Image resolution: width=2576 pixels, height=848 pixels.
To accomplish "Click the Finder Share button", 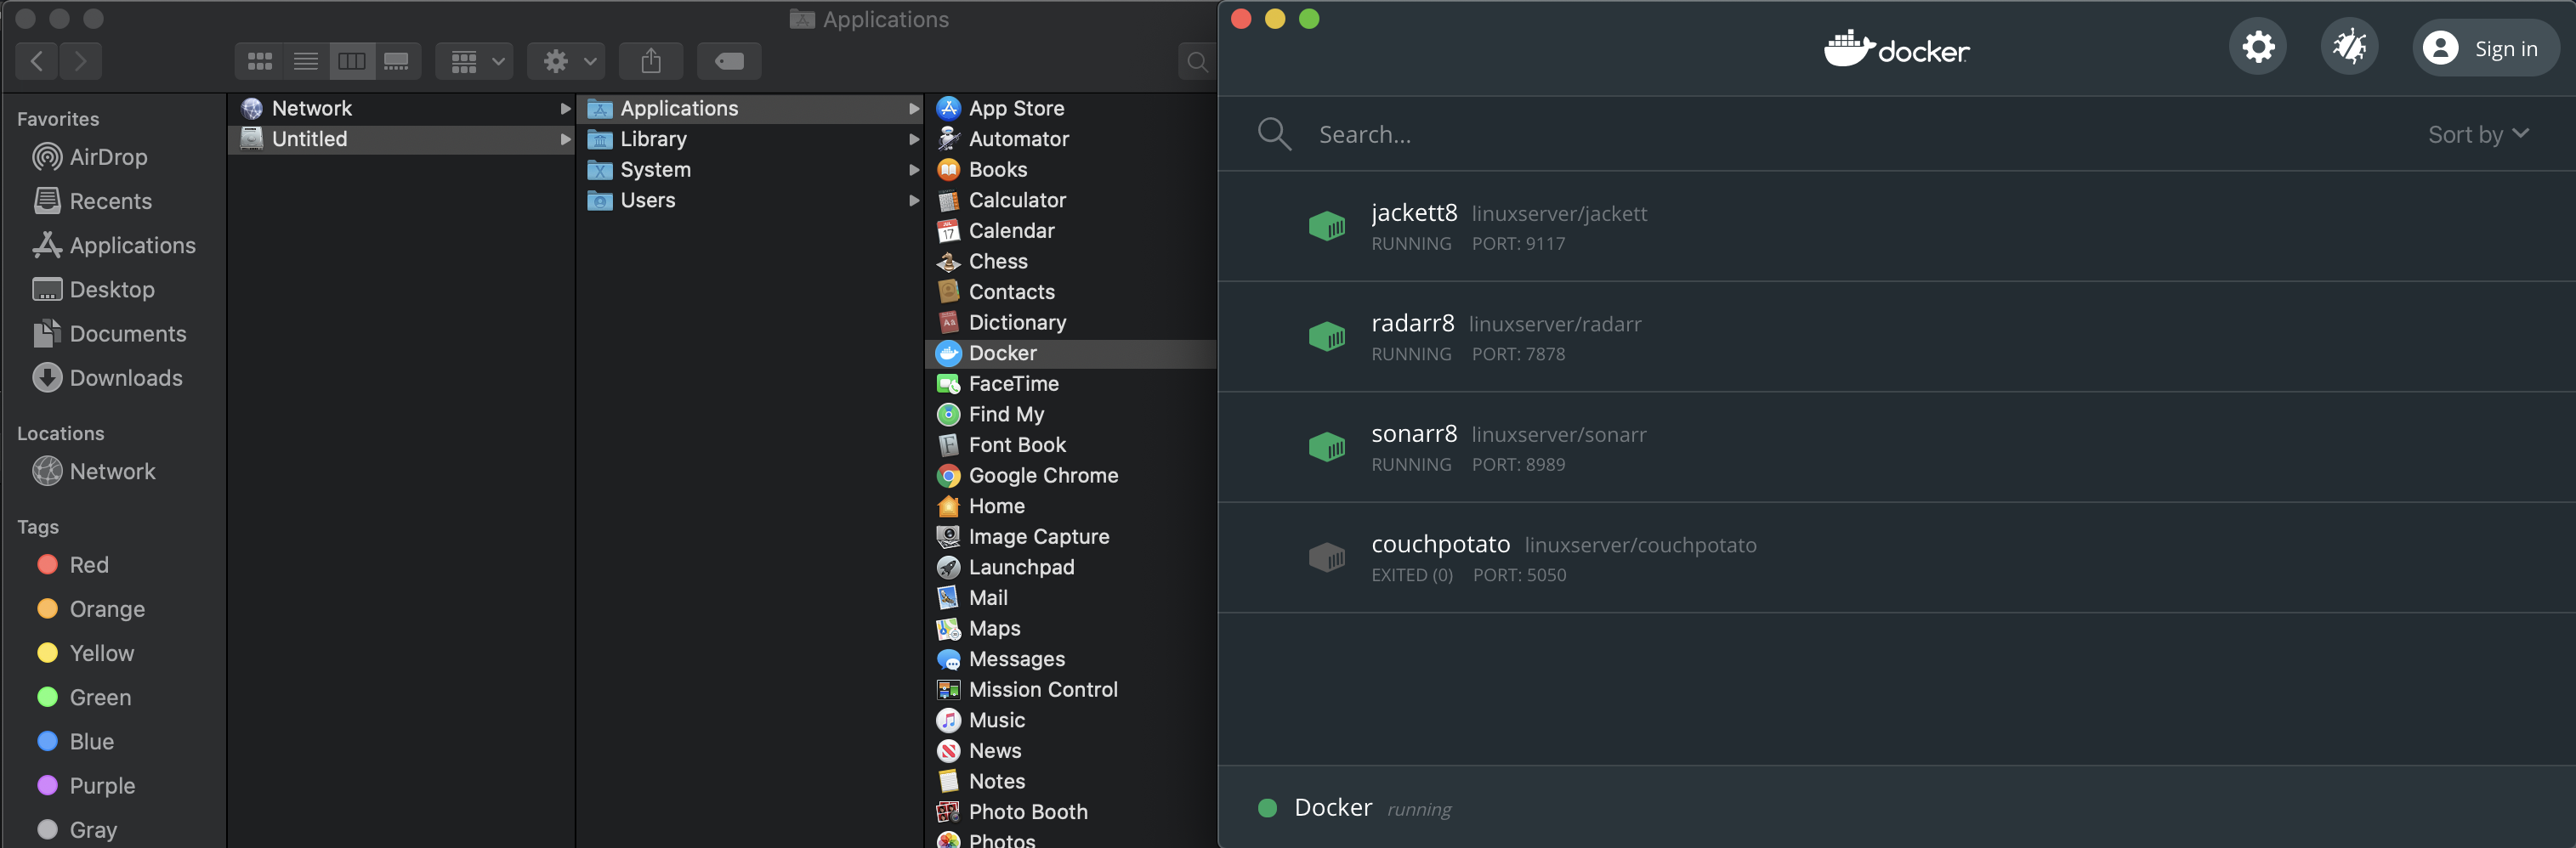I will pos(651,61).
